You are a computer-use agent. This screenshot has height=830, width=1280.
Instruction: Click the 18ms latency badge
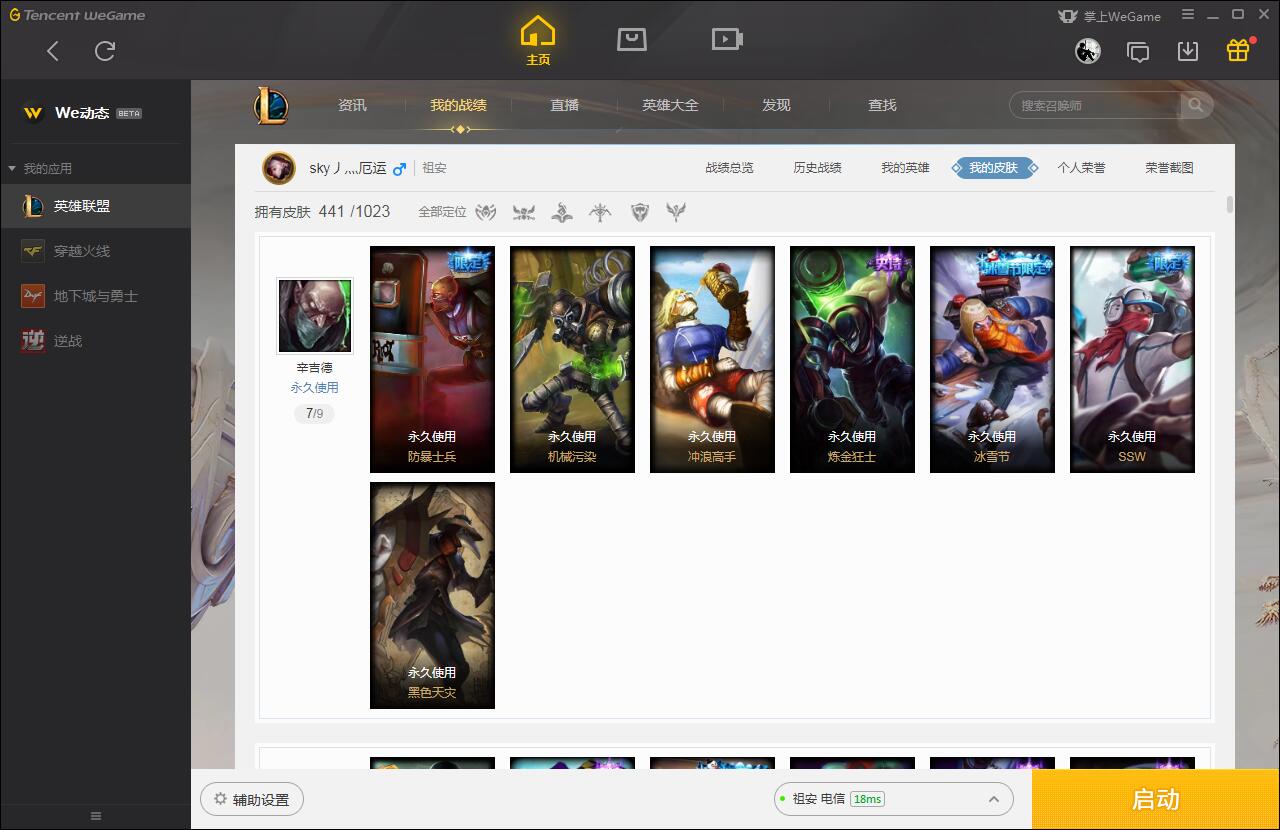pos(867,799)
